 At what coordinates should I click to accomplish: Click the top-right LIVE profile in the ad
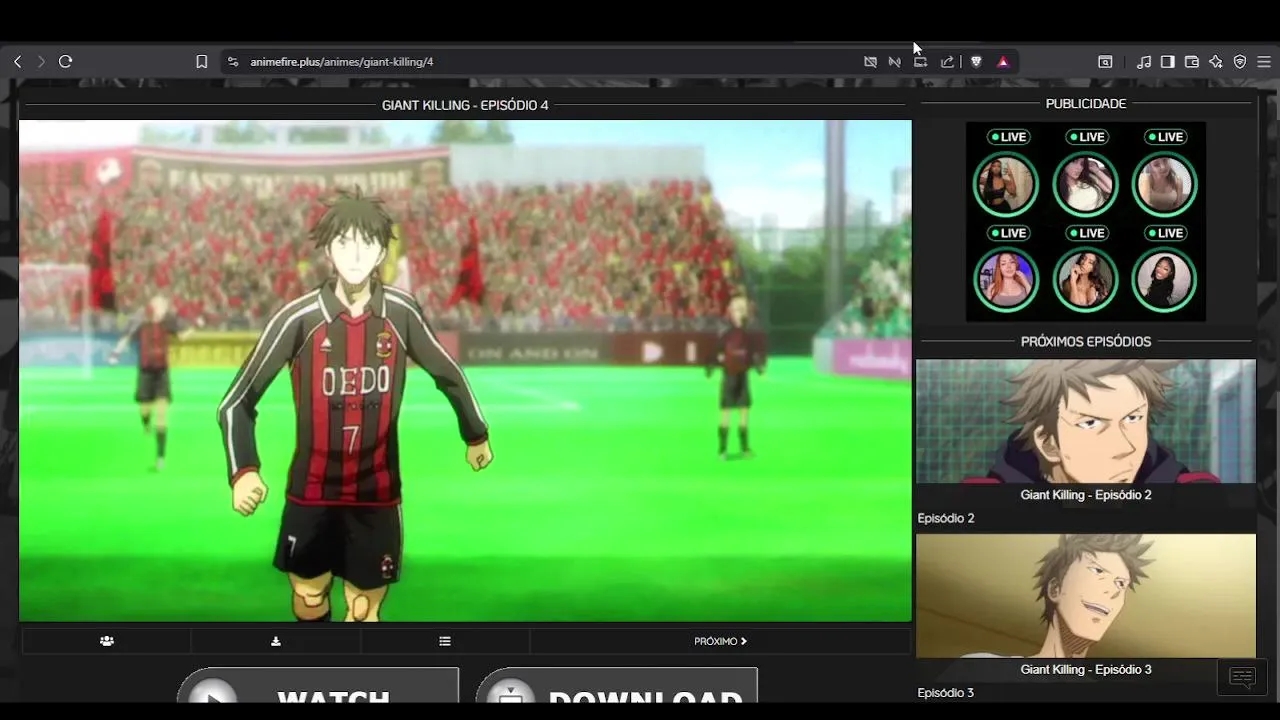click(1164, 184)
